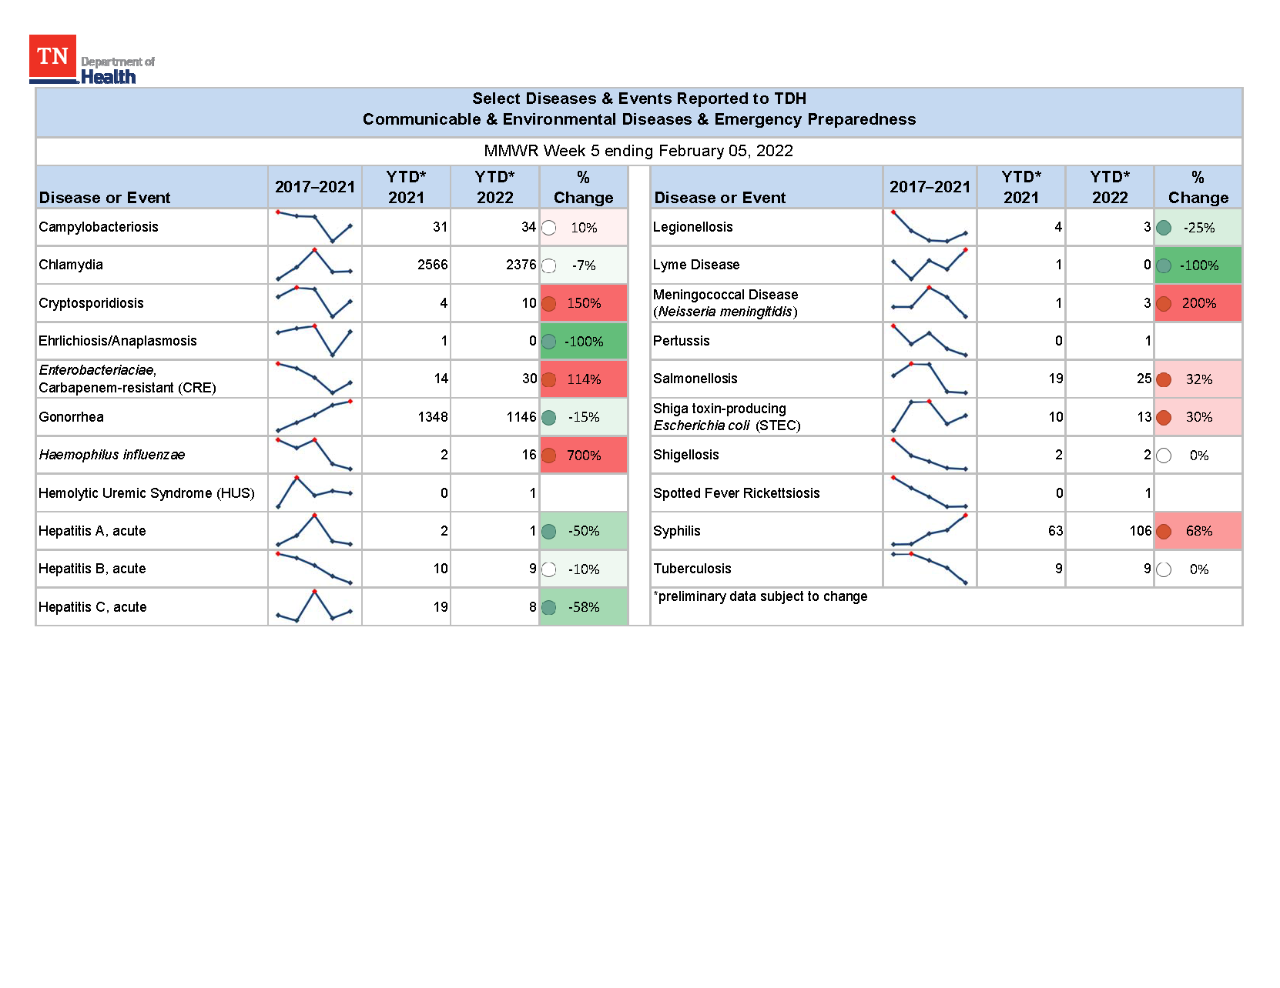Select the green status dot in the Gonorrhea row
The height and width of the screenshot is (988, 1280).
[549, 417]
